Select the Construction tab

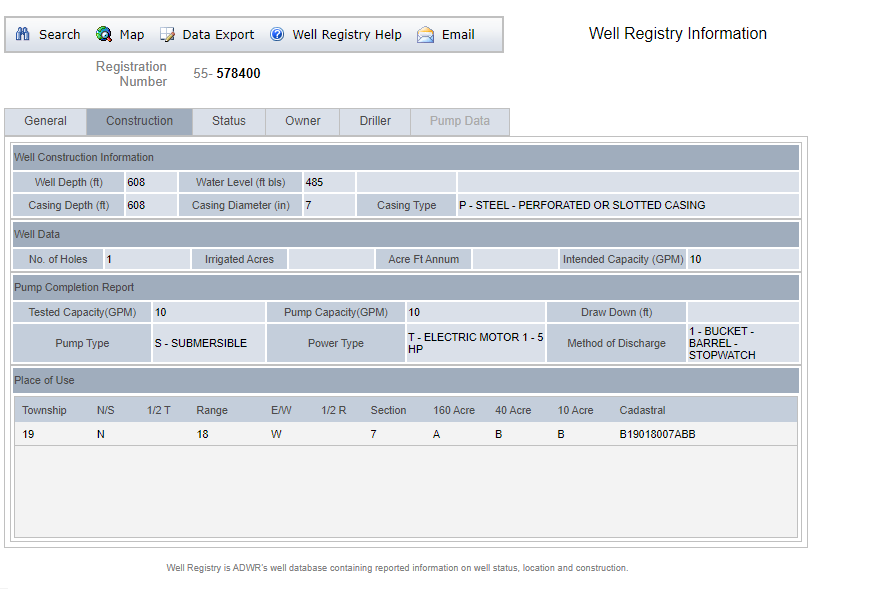click(x=140, y=121)
